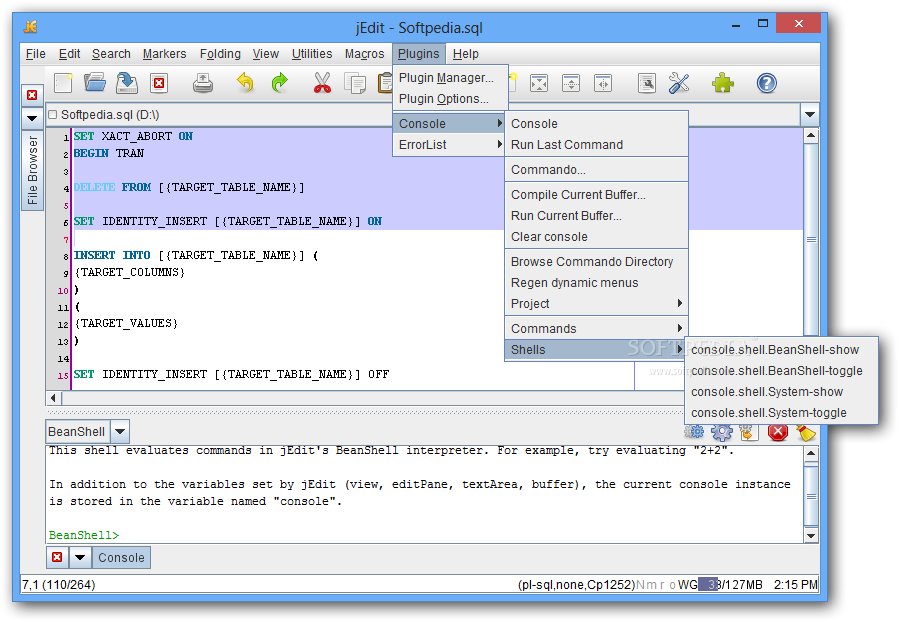Choose console.shell.System-toggle
Viewport: 899px width, 622px height.
click(x=781, y=413)
